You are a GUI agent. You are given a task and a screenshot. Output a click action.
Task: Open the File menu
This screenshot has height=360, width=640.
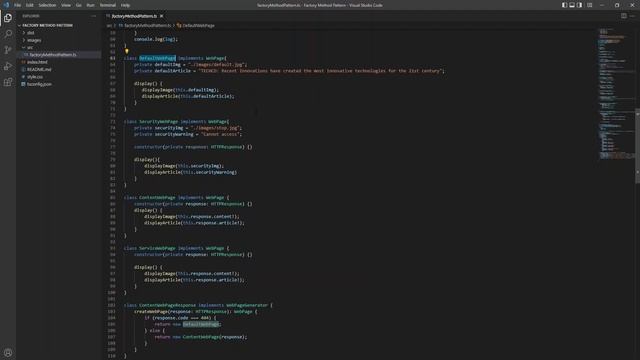point(18,5)
